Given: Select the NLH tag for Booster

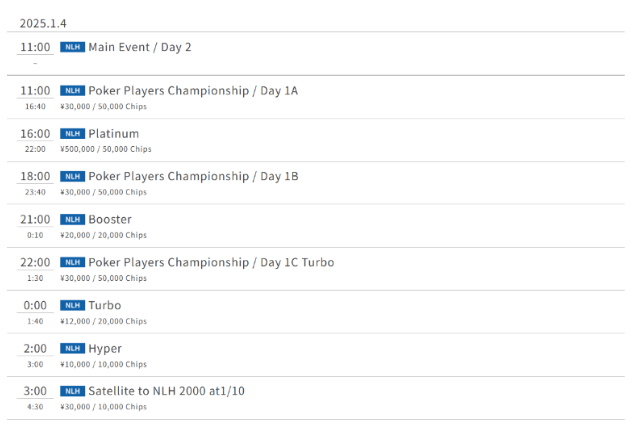Looking at the screenshot, I should point(72,220).
